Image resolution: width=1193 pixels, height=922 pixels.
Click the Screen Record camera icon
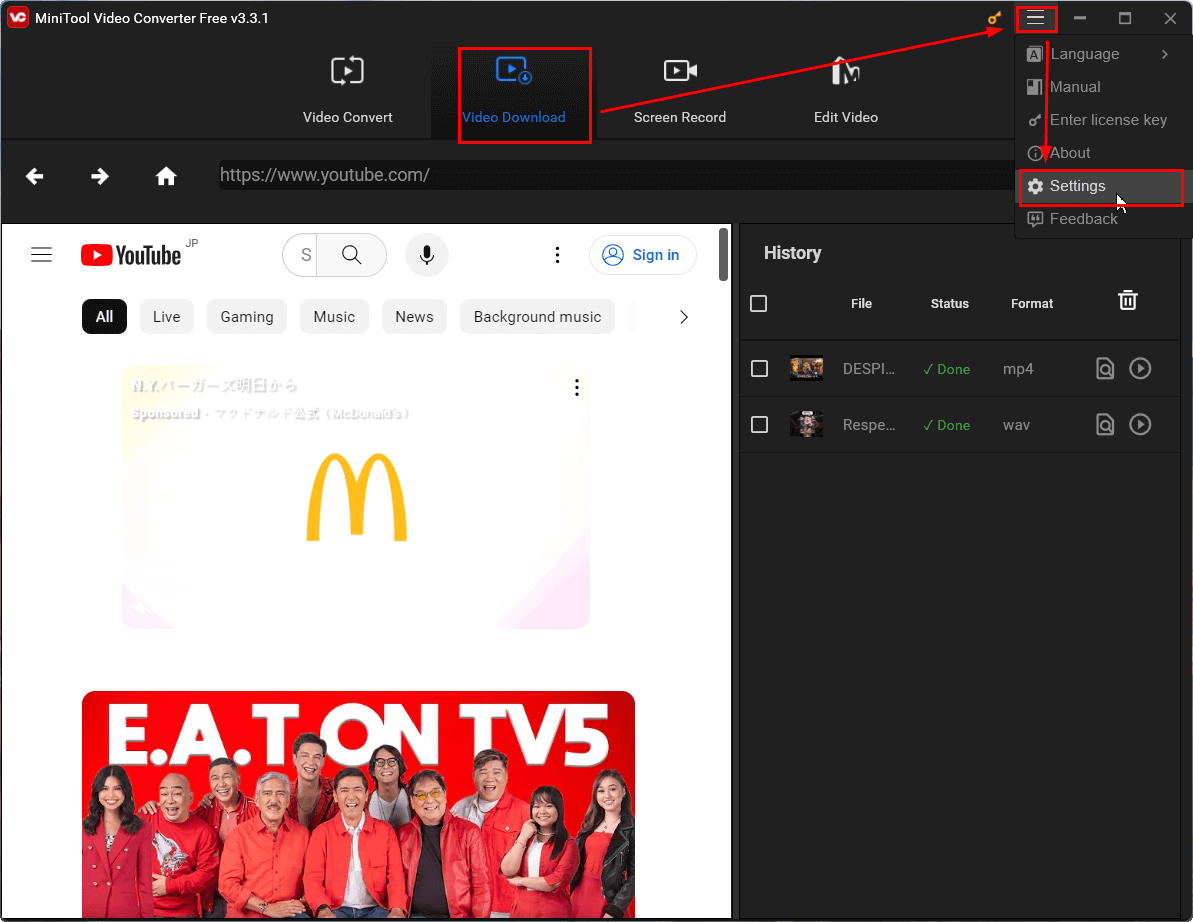pyautogui.click(x=680, y=72)
